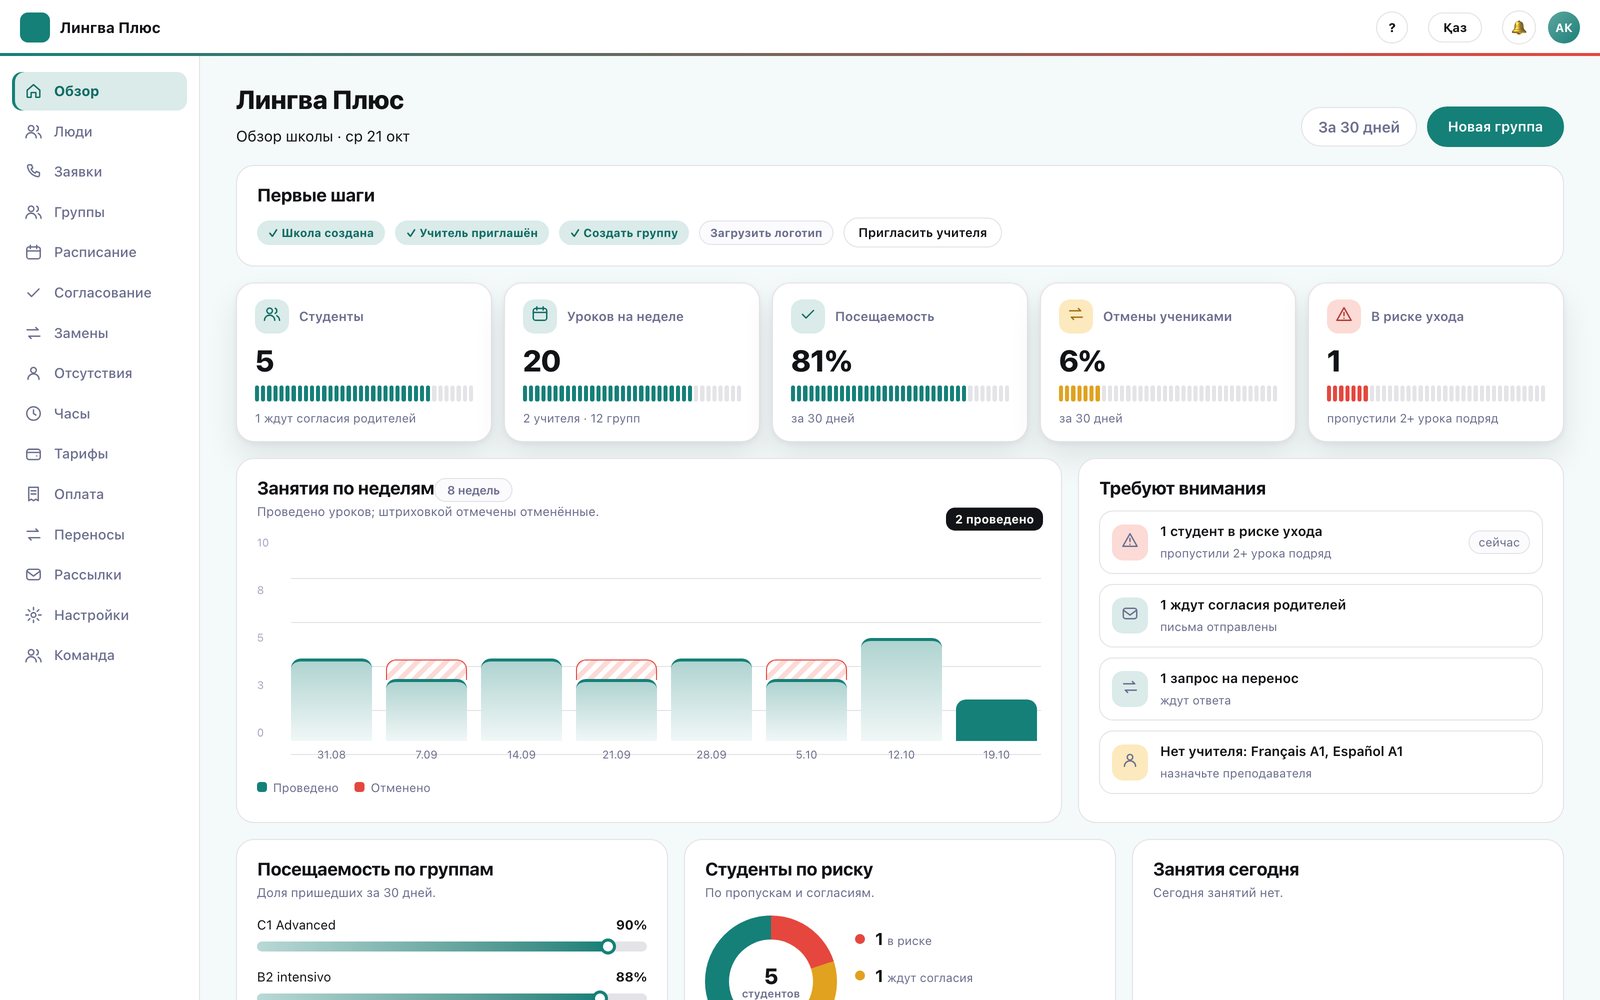Open the За 30 дней period selector
Image resolution: width=1600 pixels, height=1000 pixels.
(x=1358, y=127)
